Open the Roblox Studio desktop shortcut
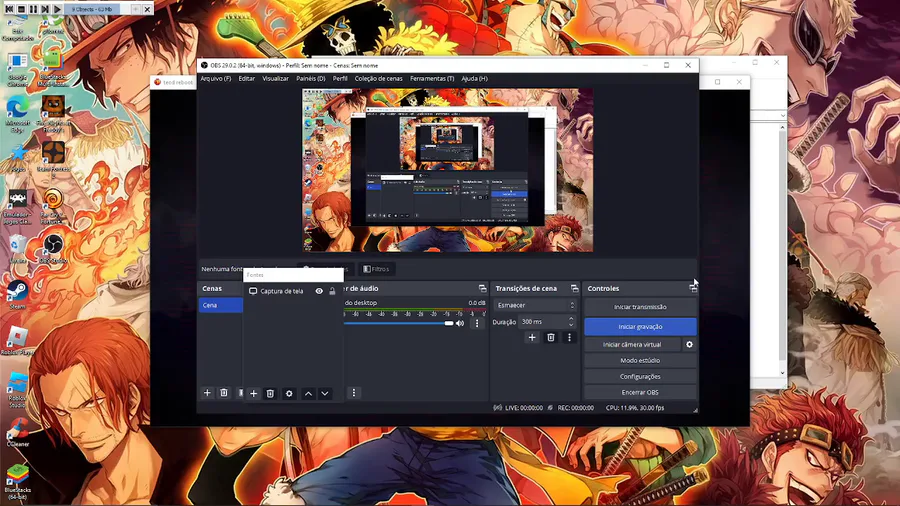900x506 pixels. click(x=17, y=389)
